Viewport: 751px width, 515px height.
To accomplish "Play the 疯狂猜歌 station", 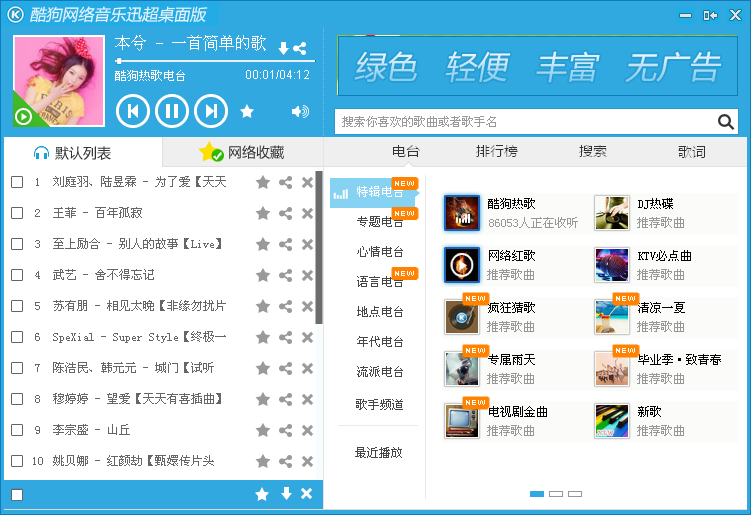I will point(462,317).
